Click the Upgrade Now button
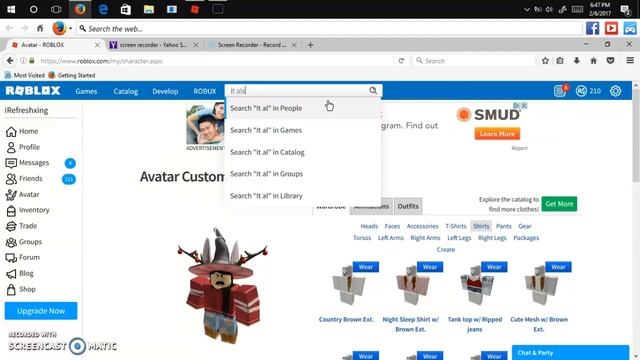 pos(41,311)
